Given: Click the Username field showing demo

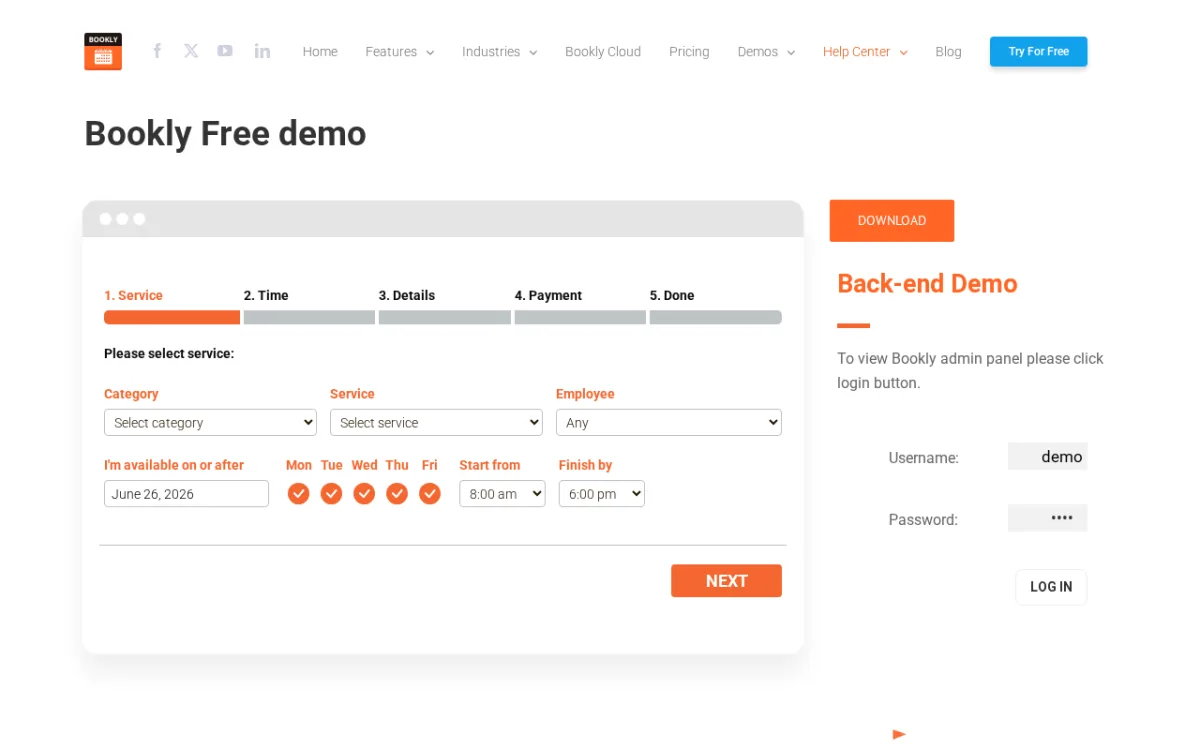Looking at the screenshot, I should point(1047,457).
